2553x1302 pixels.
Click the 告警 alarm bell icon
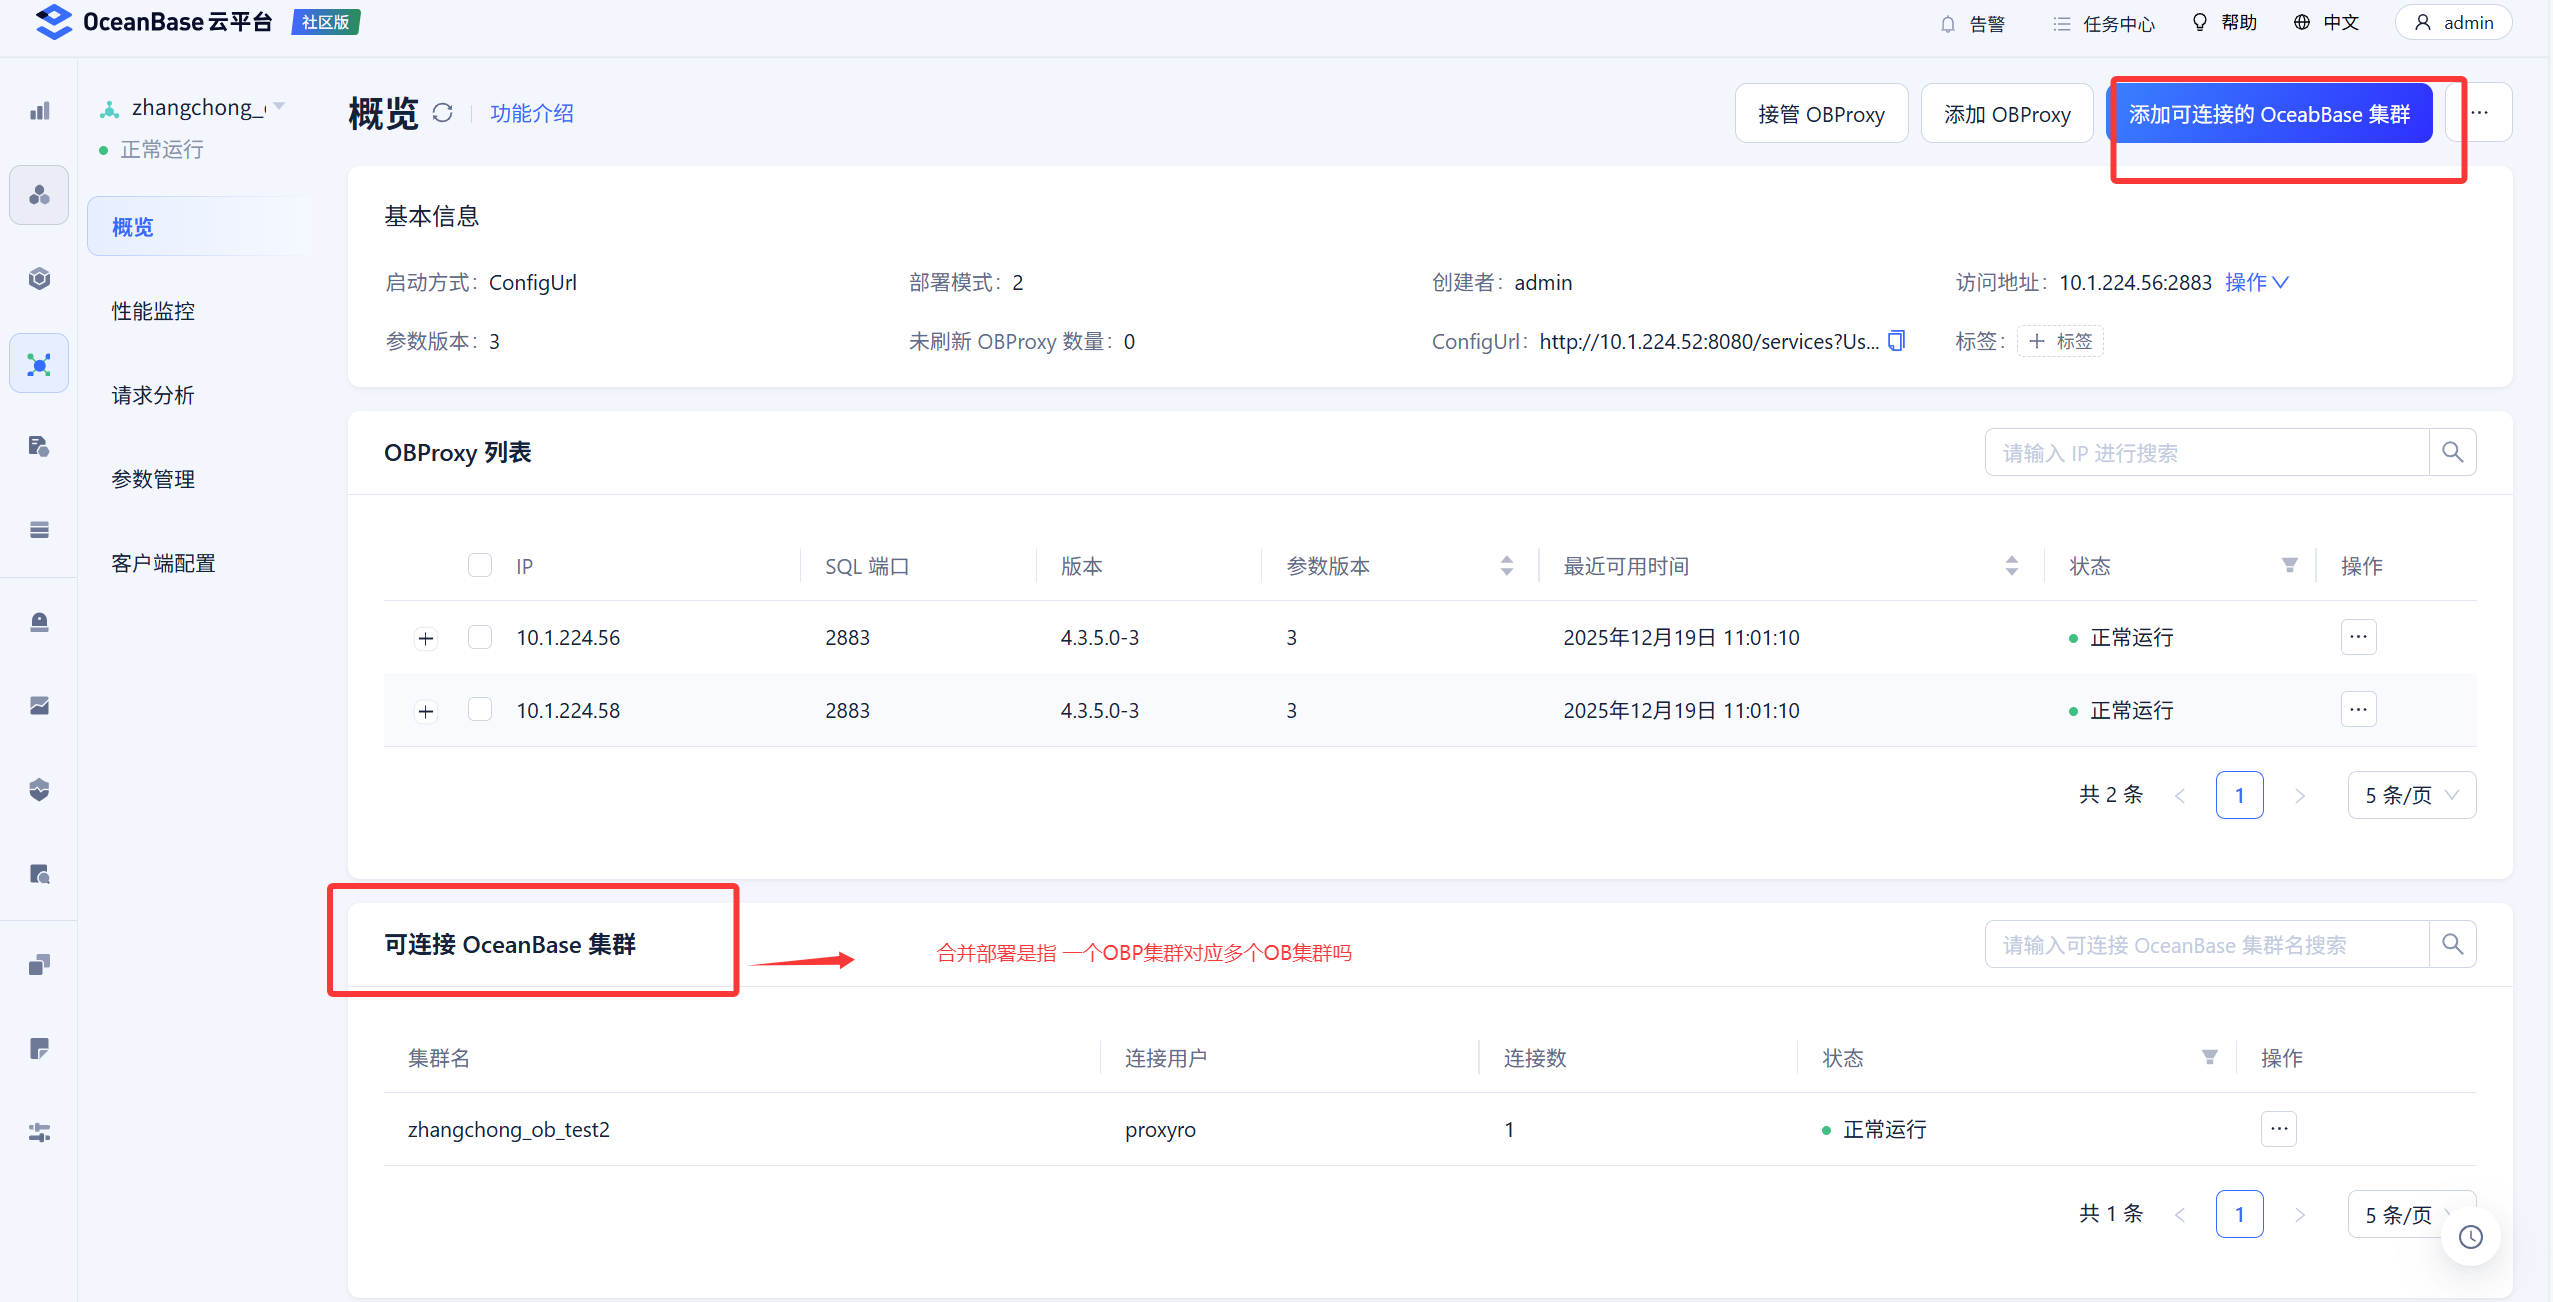click(1947, 23)
